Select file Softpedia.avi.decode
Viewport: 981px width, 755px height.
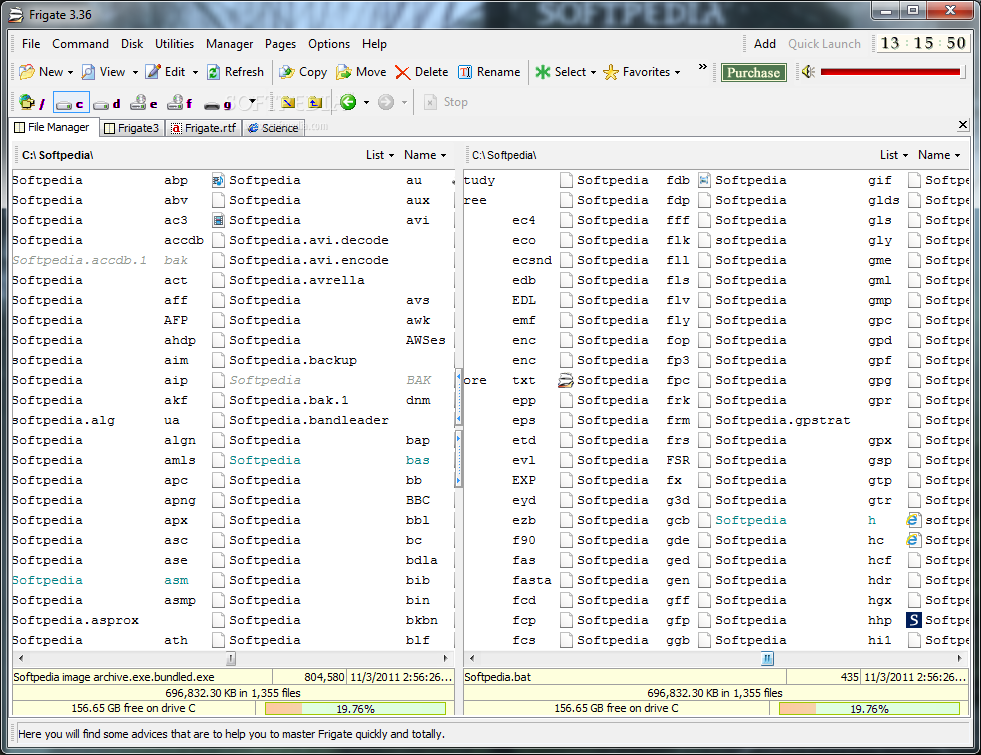[x=308, y=240]
